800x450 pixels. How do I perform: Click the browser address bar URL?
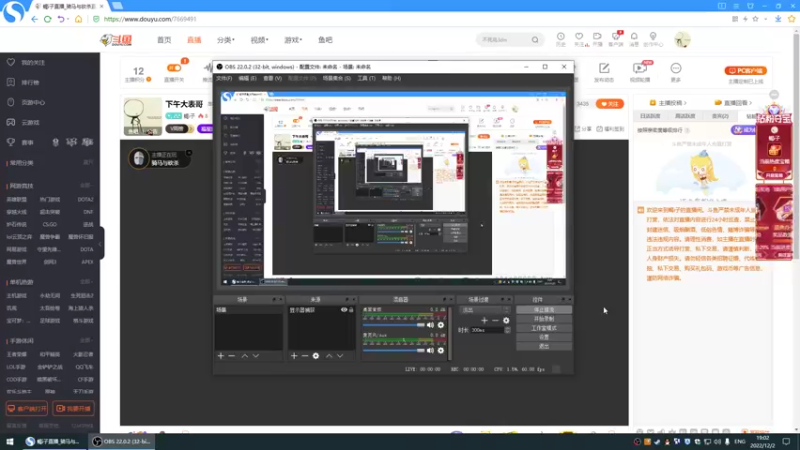tap(150, 19)
